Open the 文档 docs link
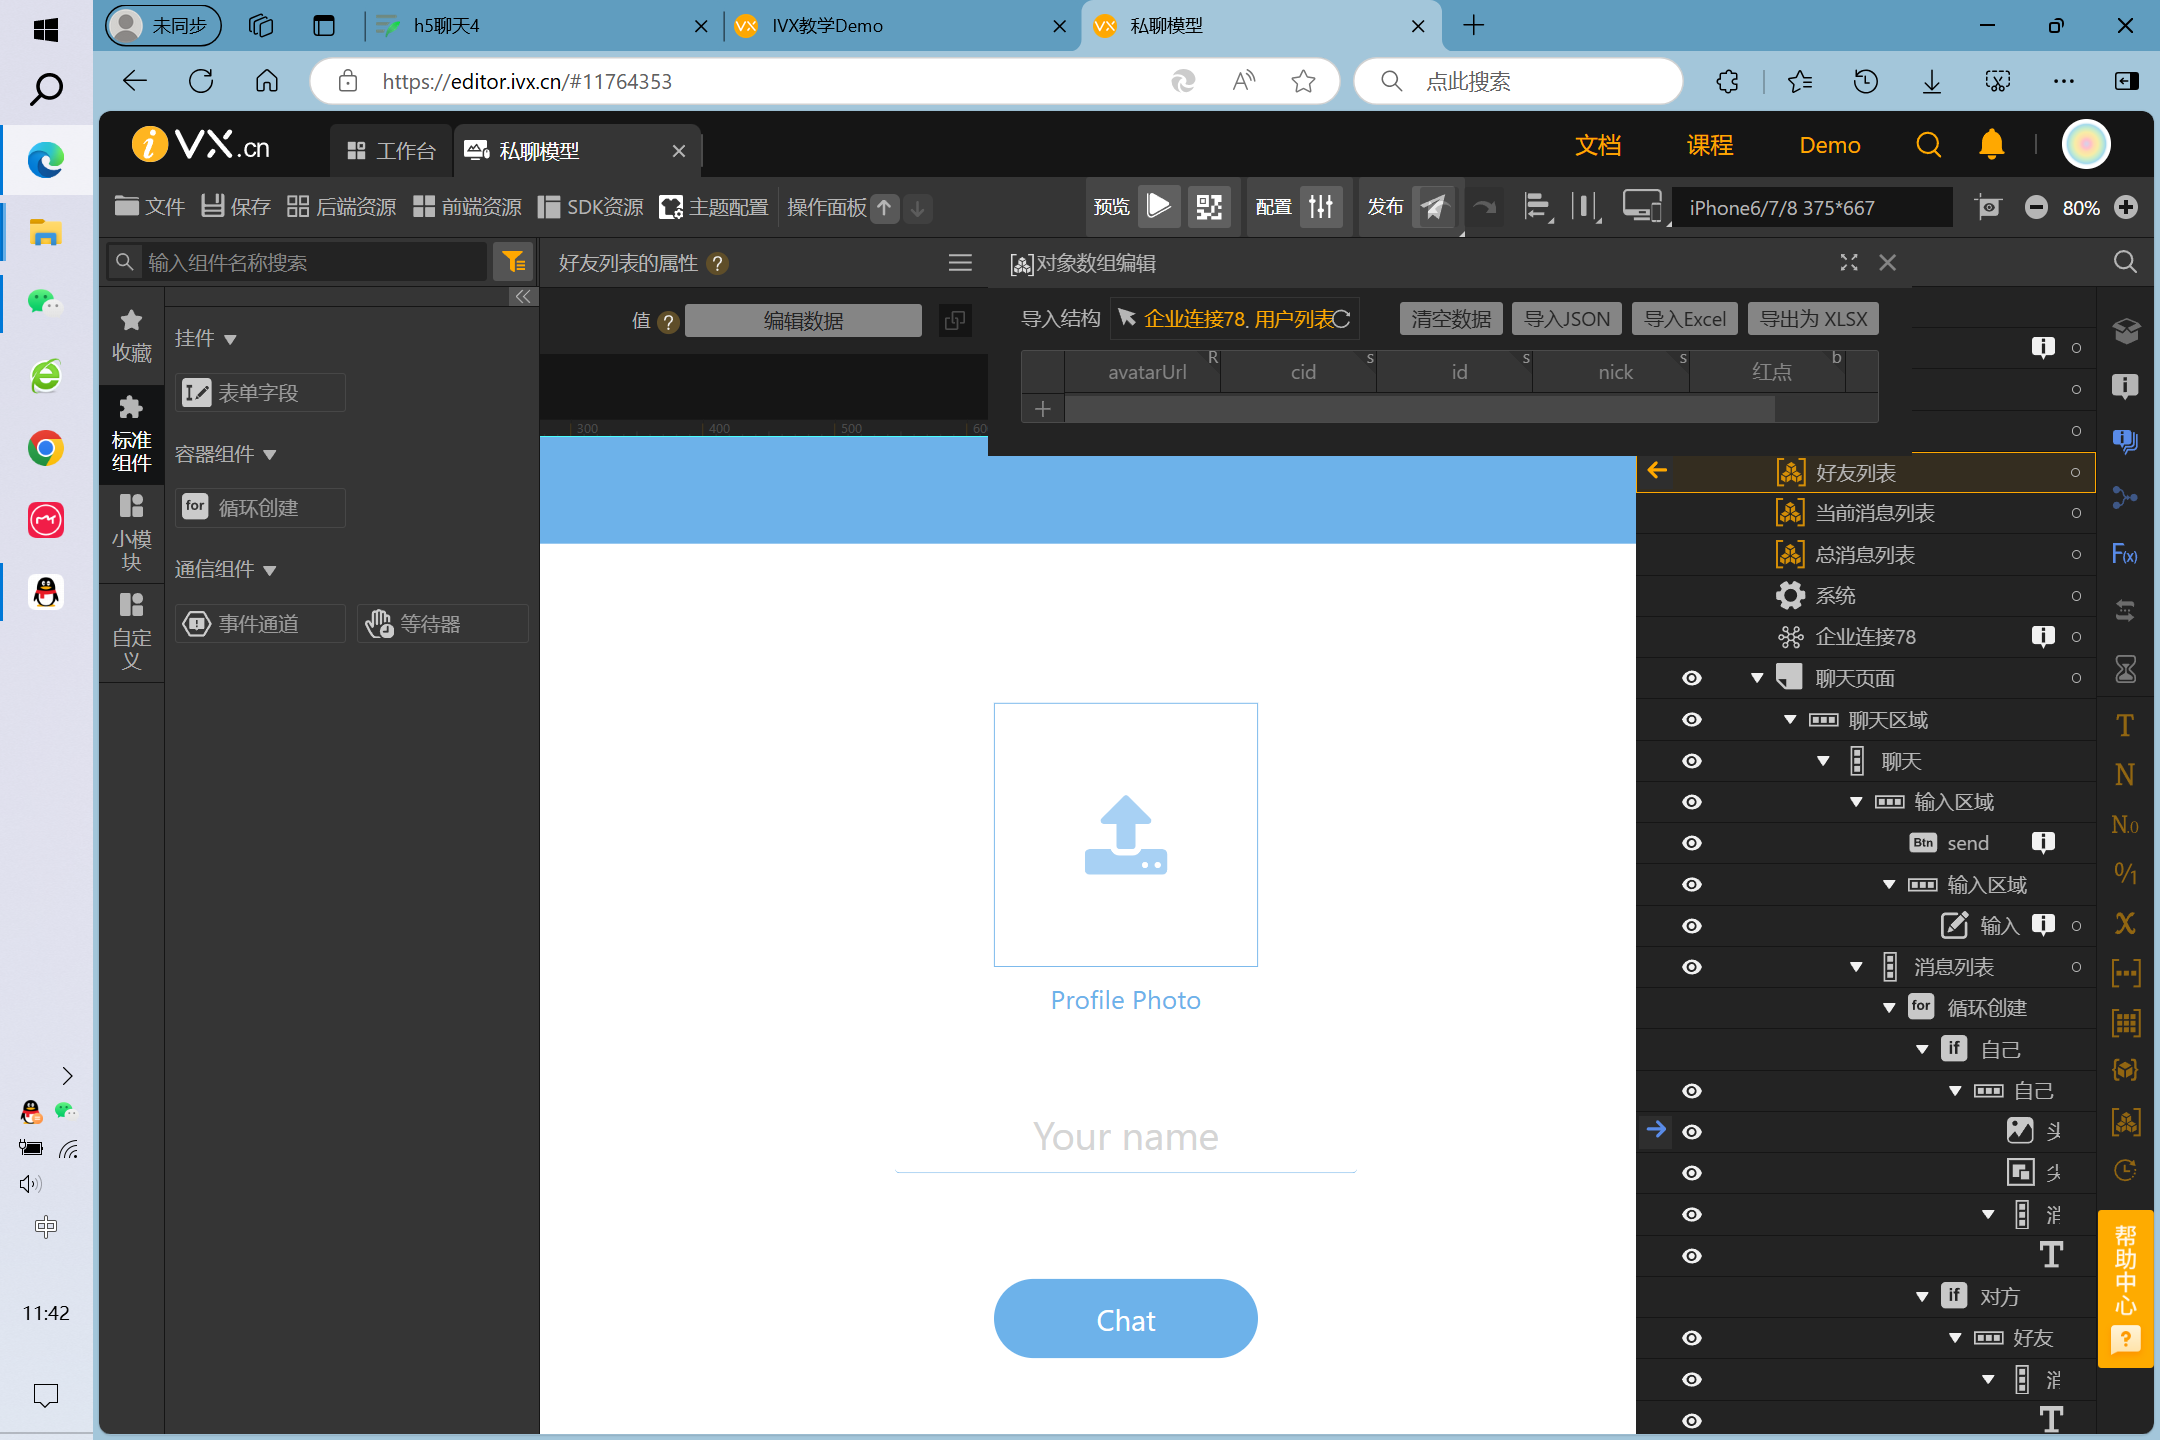This screenshot has height=1440, width=2160. tap(1597, 145)
